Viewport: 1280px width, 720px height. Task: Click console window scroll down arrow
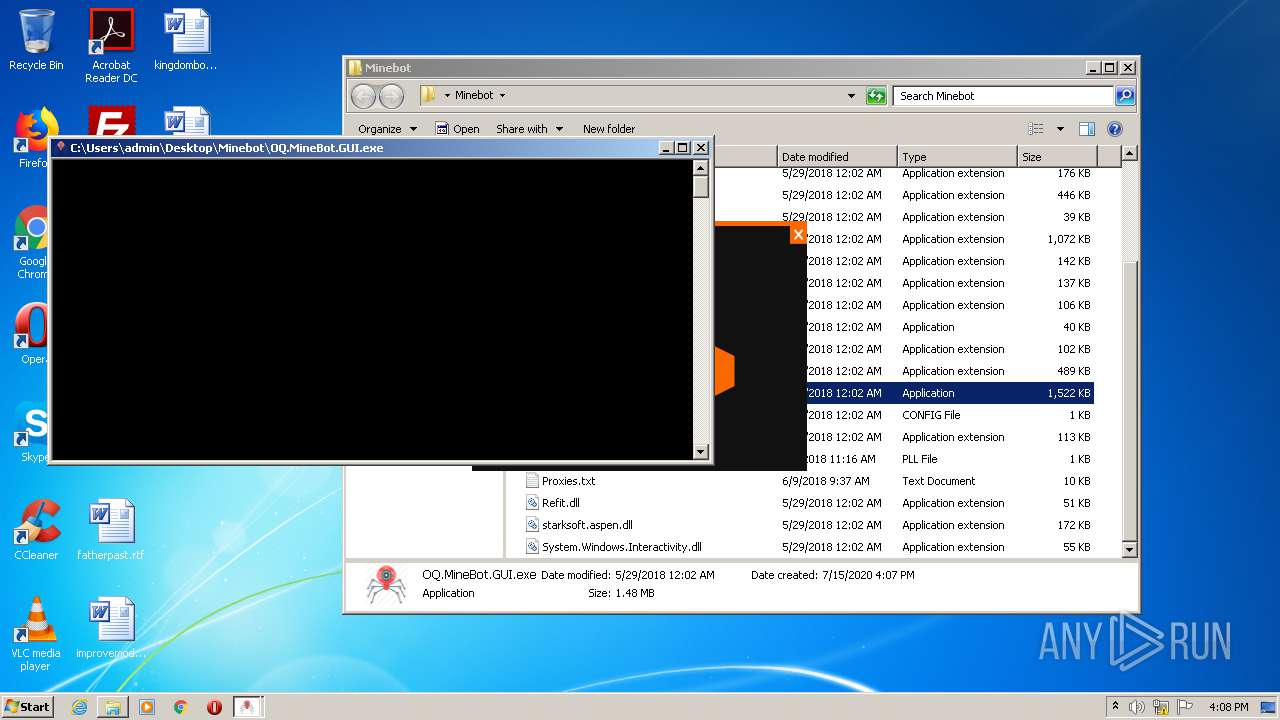700,452
